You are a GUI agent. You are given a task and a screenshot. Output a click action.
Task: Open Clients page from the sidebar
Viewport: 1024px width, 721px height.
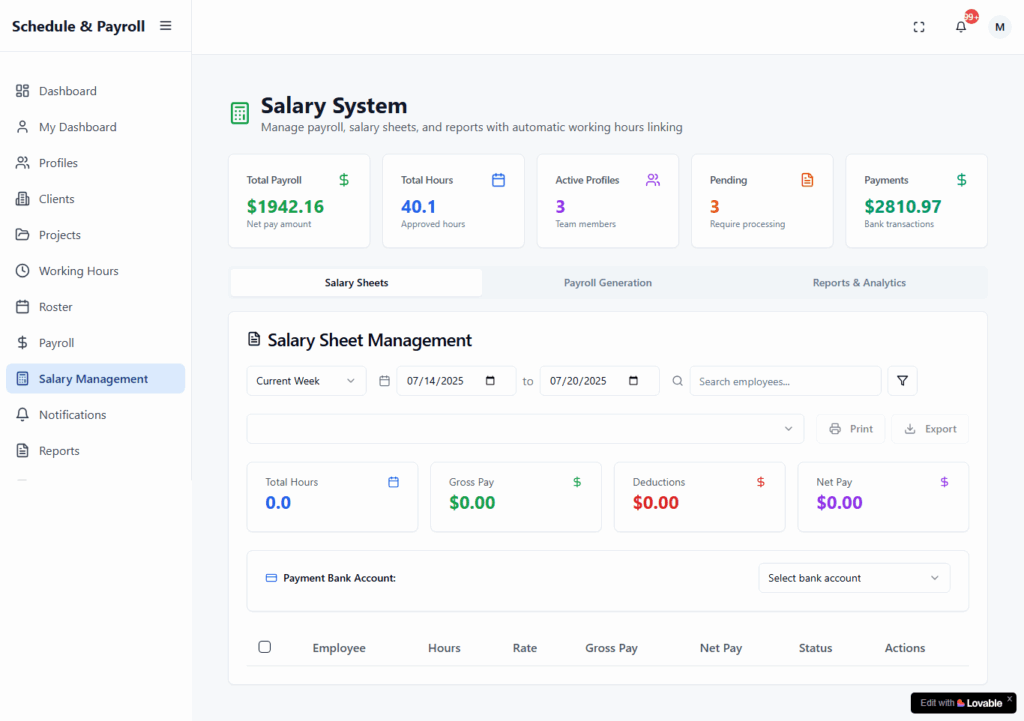pyautogui.click(x=56, y=199)
